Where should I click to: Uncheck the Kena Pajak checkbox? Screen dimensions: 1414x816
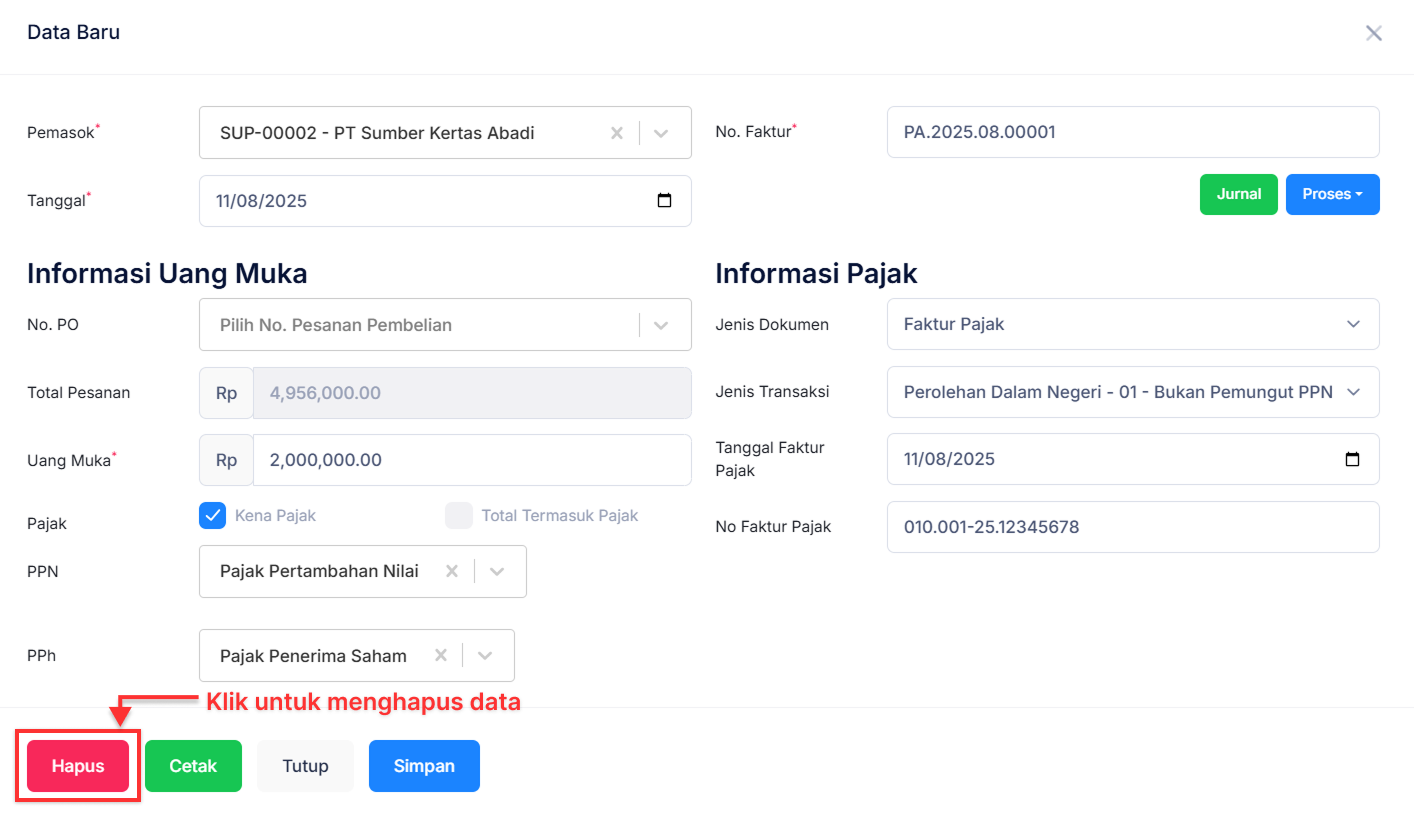click(212, 515)
